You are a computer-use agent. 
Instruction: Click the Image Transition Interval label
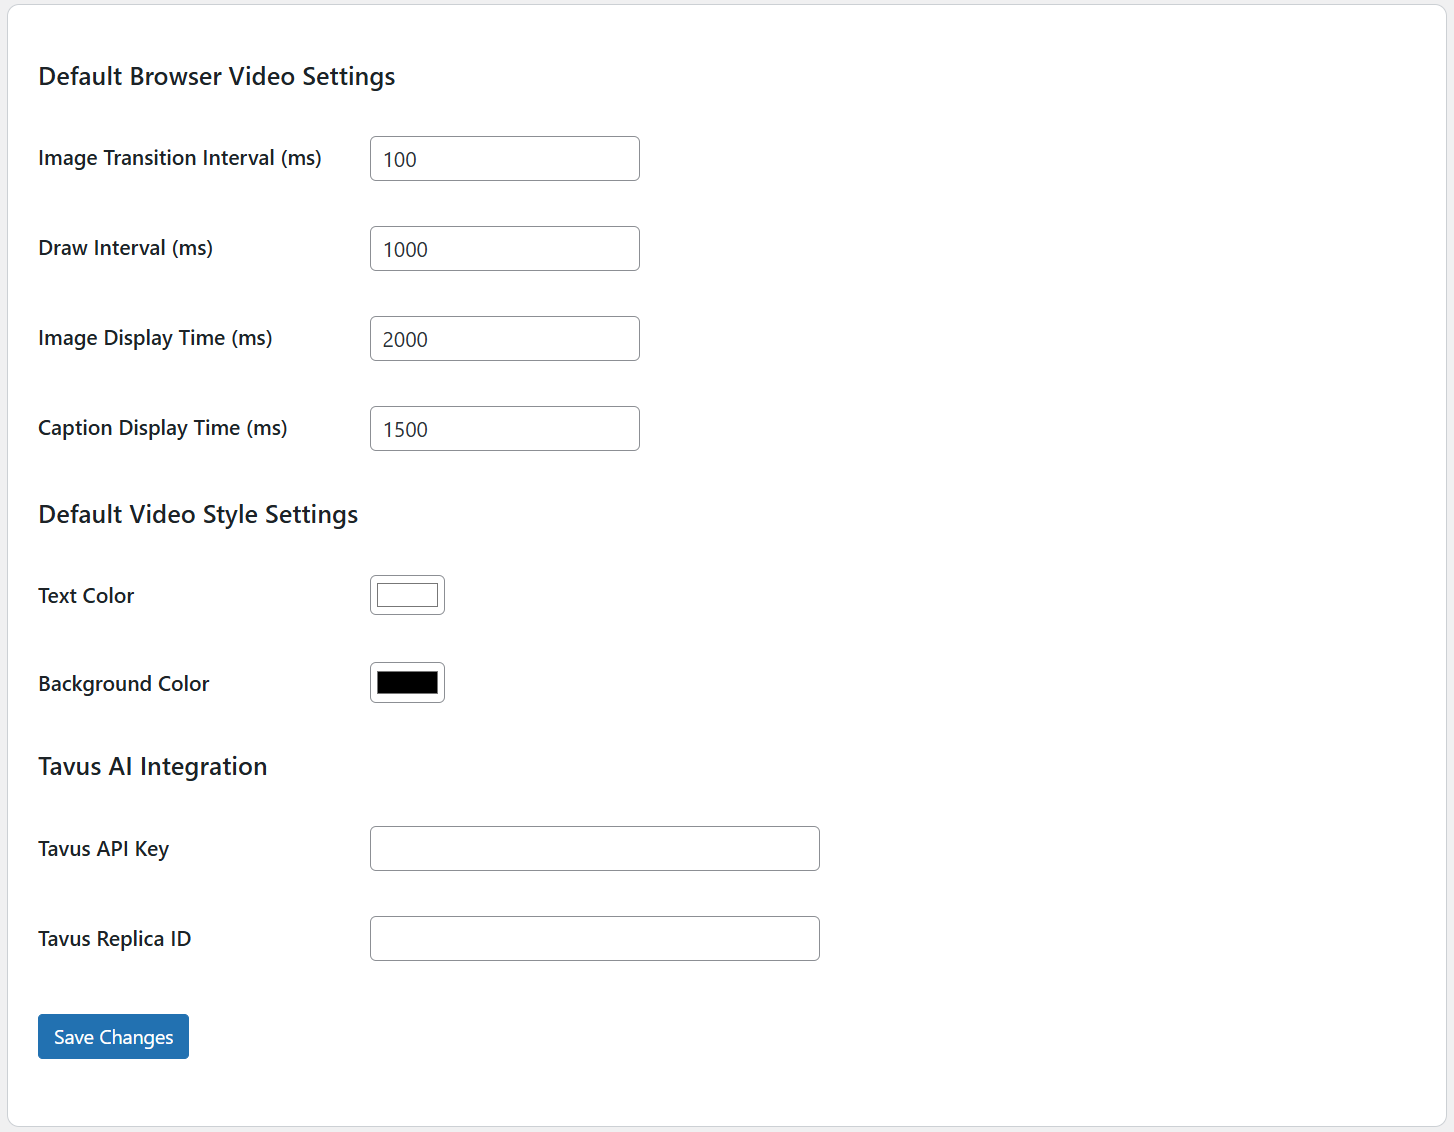tap(179, 157)
